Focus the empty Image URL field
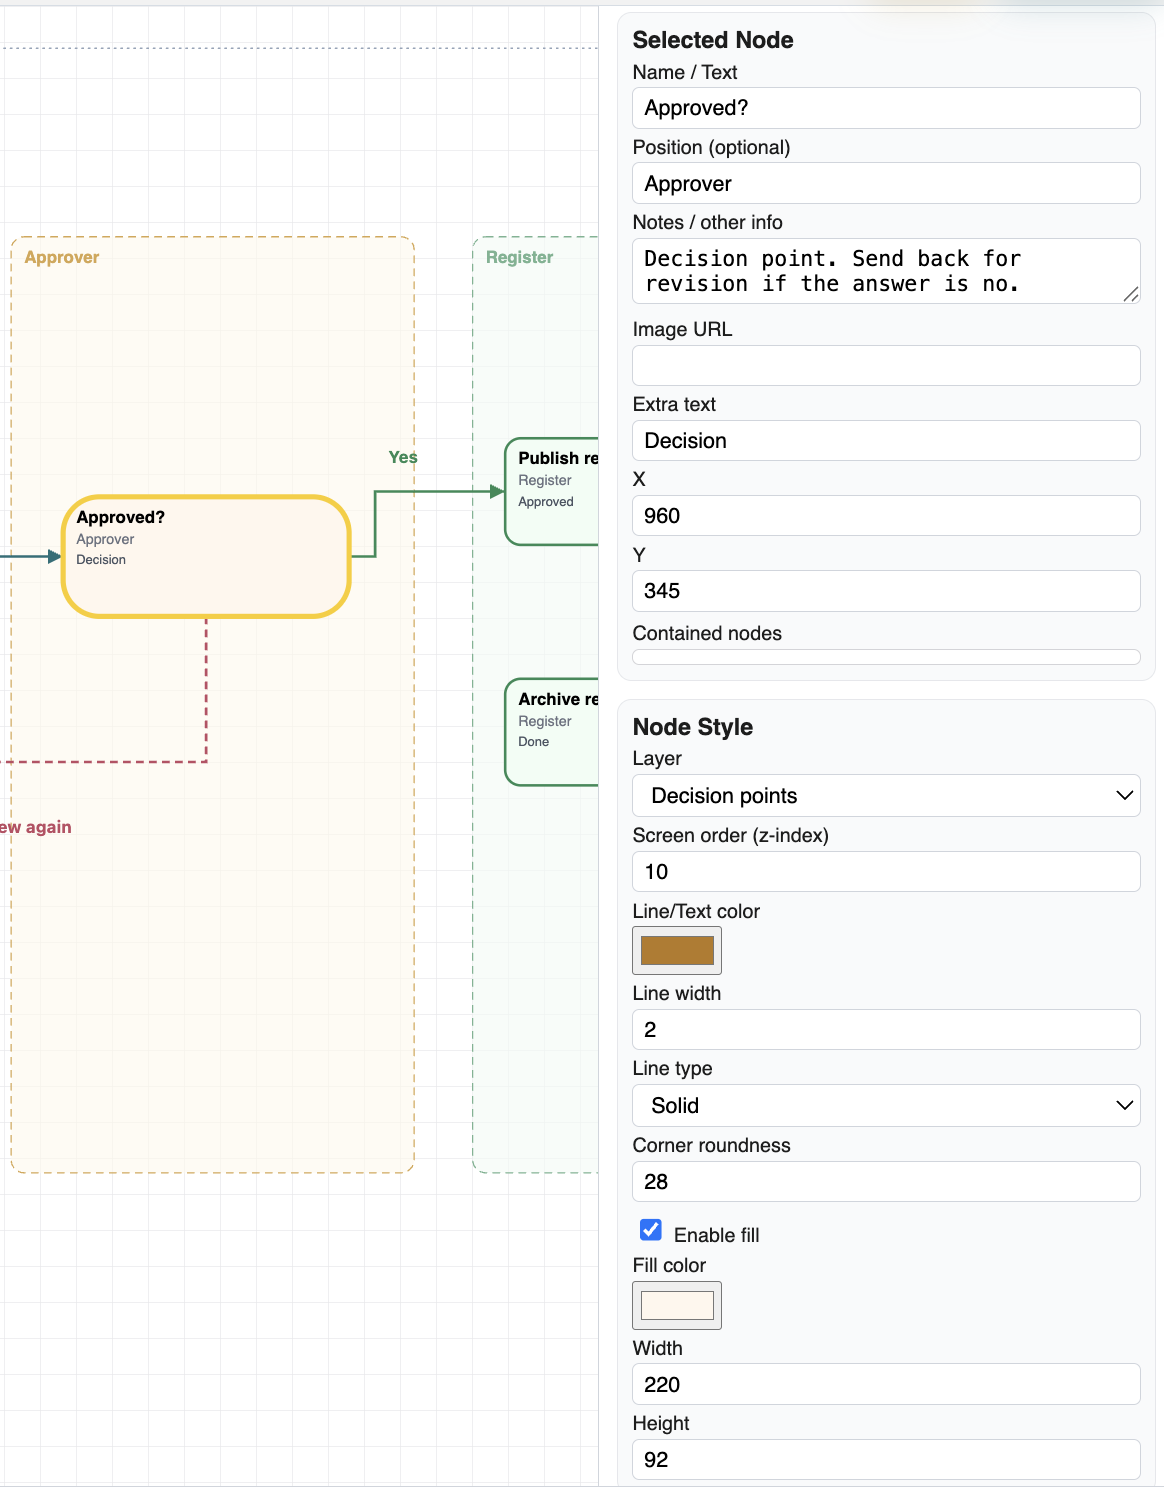The width and height of the screenshot is (1164, 1496). [x=886, y=366]
